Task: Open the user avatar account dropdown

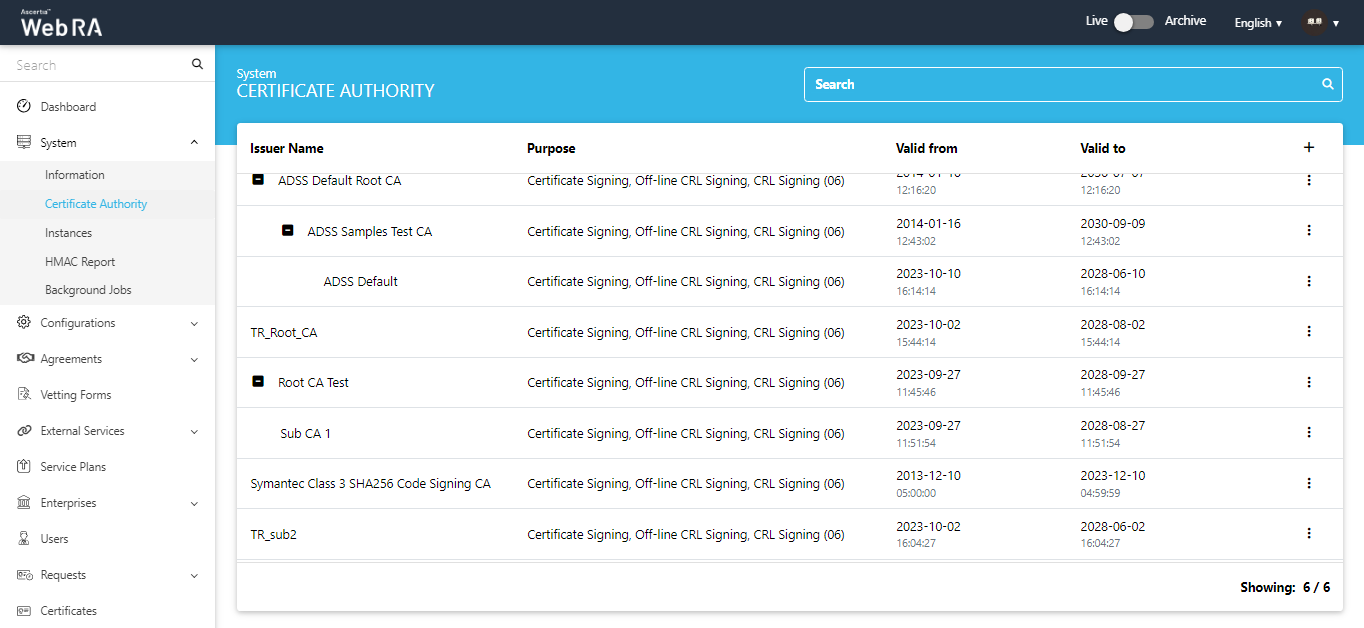Action: pyautogui.click(x=1320, y=23)
